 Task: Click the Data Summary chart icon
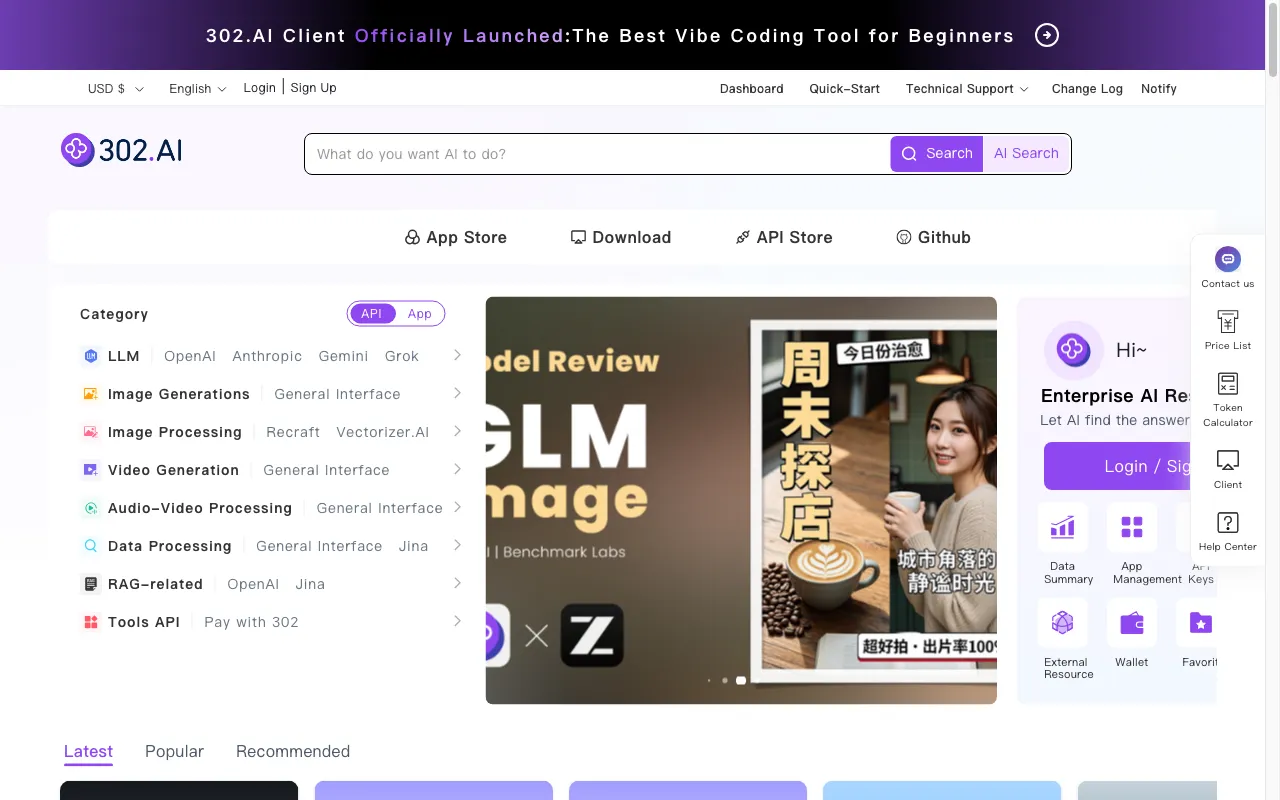(x=1063, y=527)
